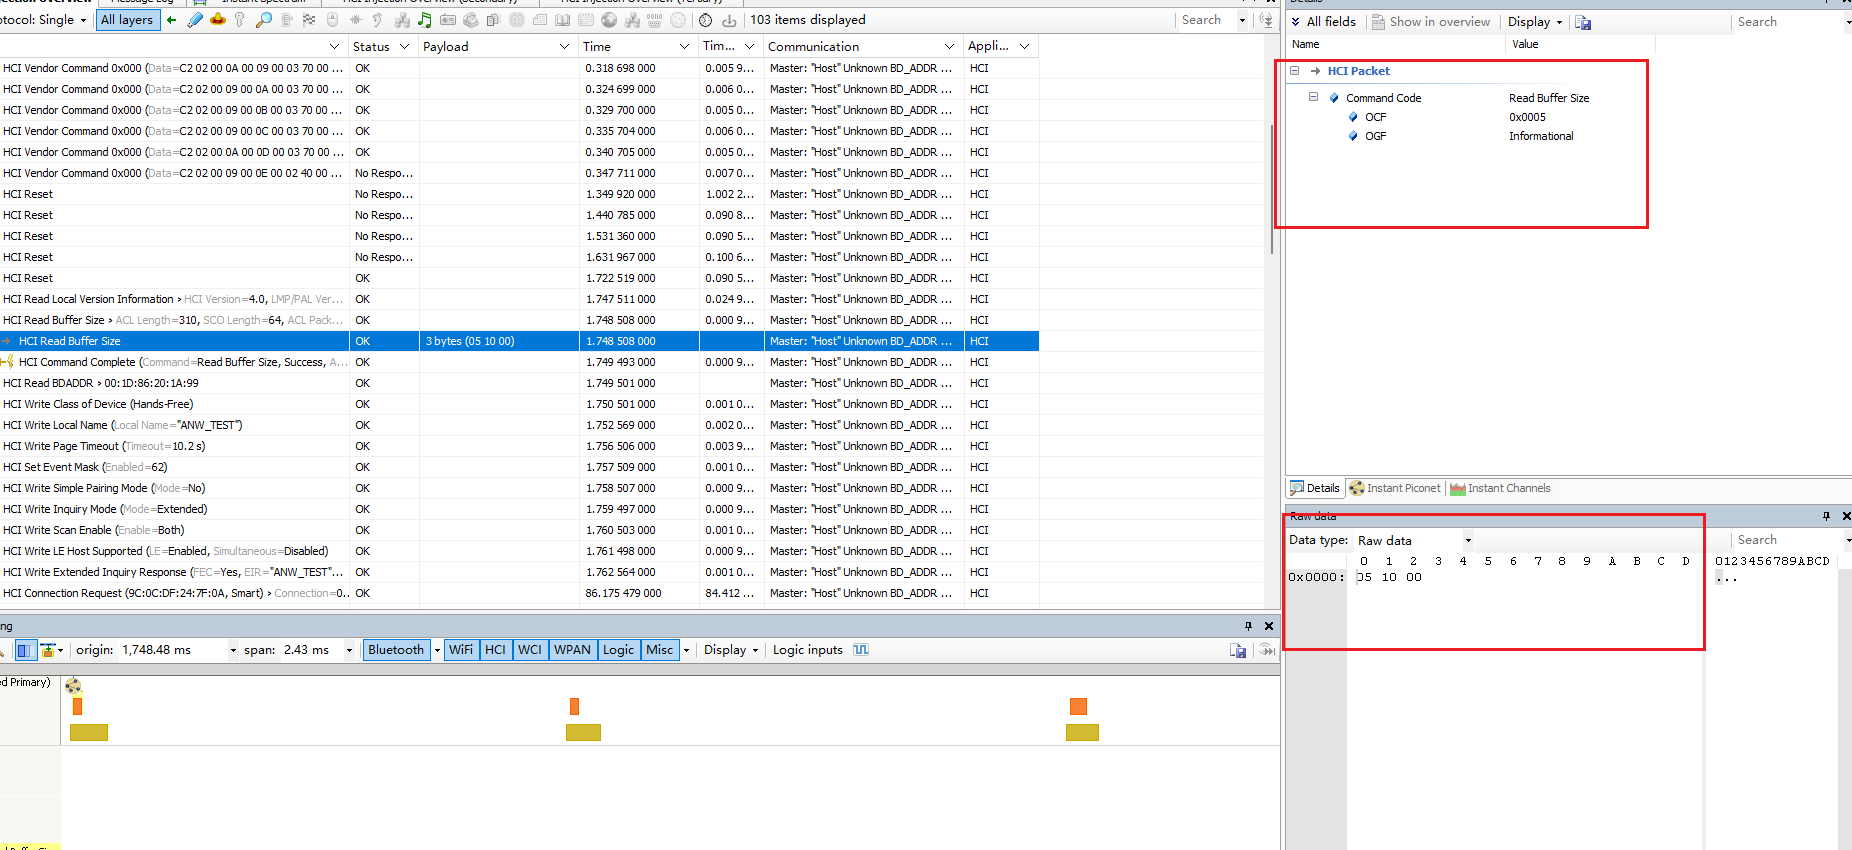Click the magnifying glass find icon
1852x850 pixels.
tap(264, 20)
